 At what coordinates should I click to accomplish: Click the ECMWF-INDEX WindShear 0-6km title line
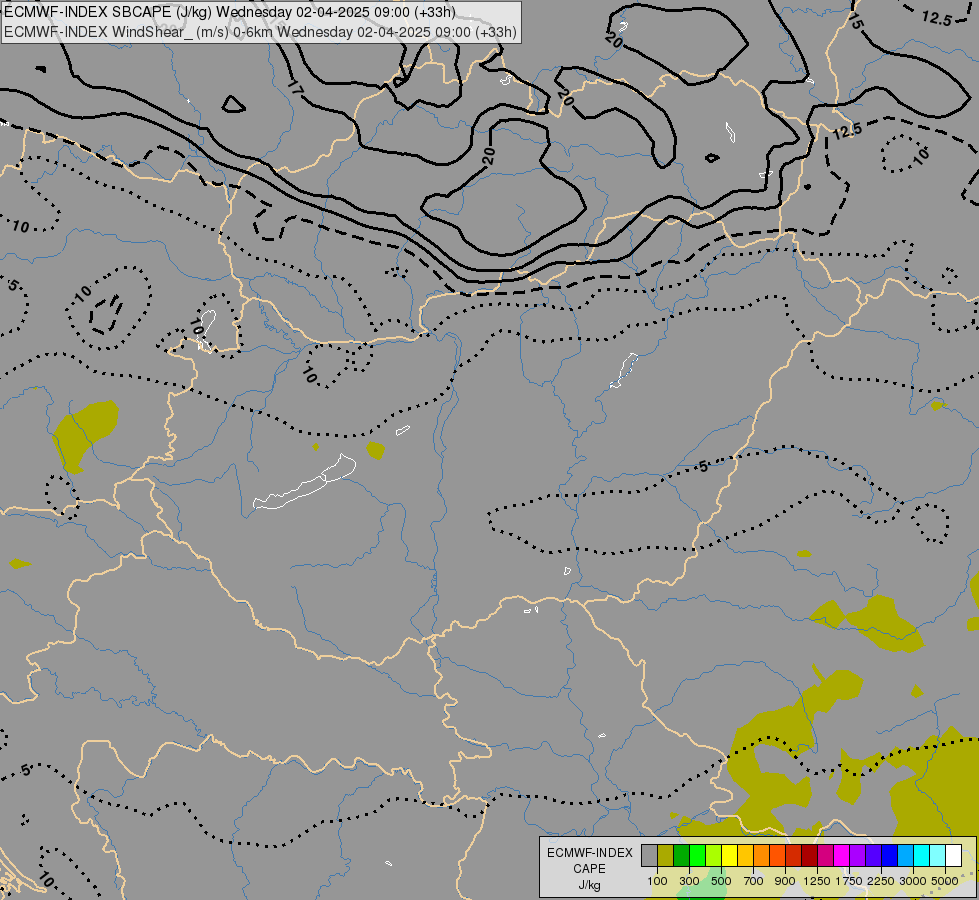(x=260, y=32)
